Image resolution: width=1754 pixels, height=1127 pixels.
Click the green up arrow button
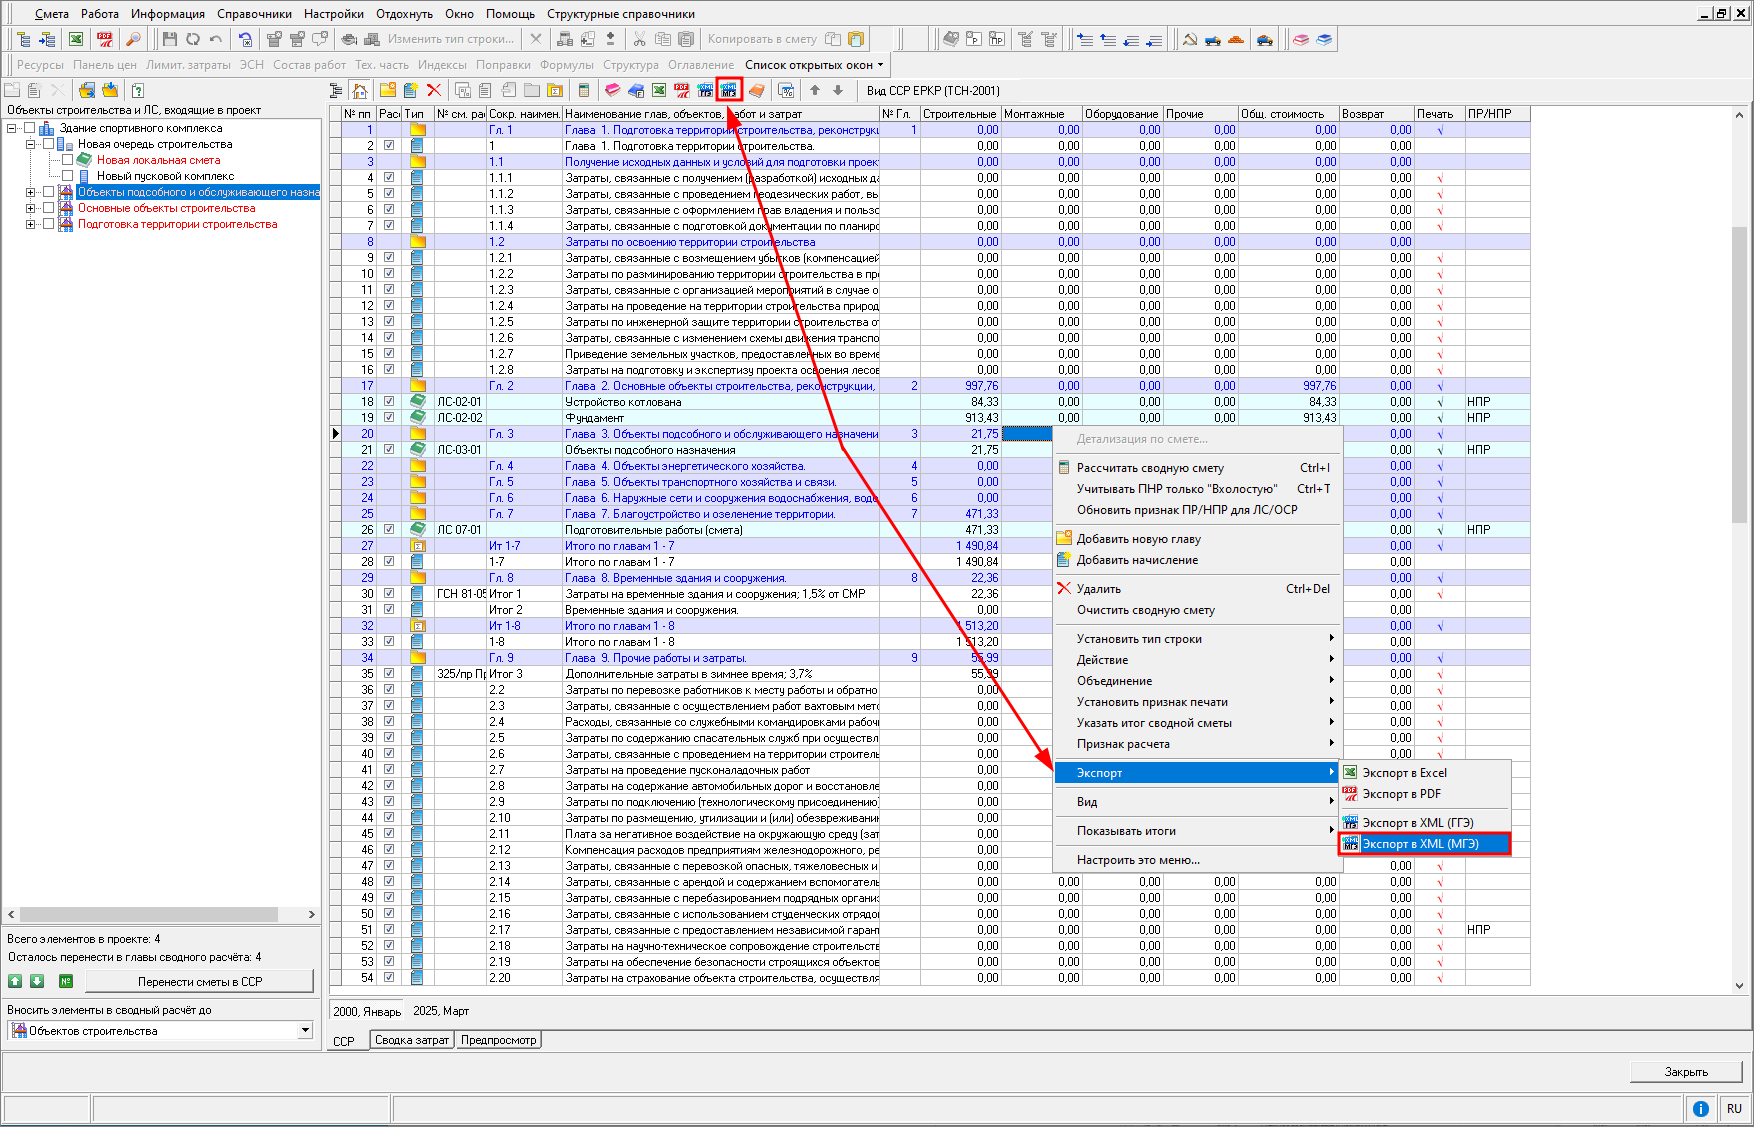pyautogui.click(x=15, y=981)
